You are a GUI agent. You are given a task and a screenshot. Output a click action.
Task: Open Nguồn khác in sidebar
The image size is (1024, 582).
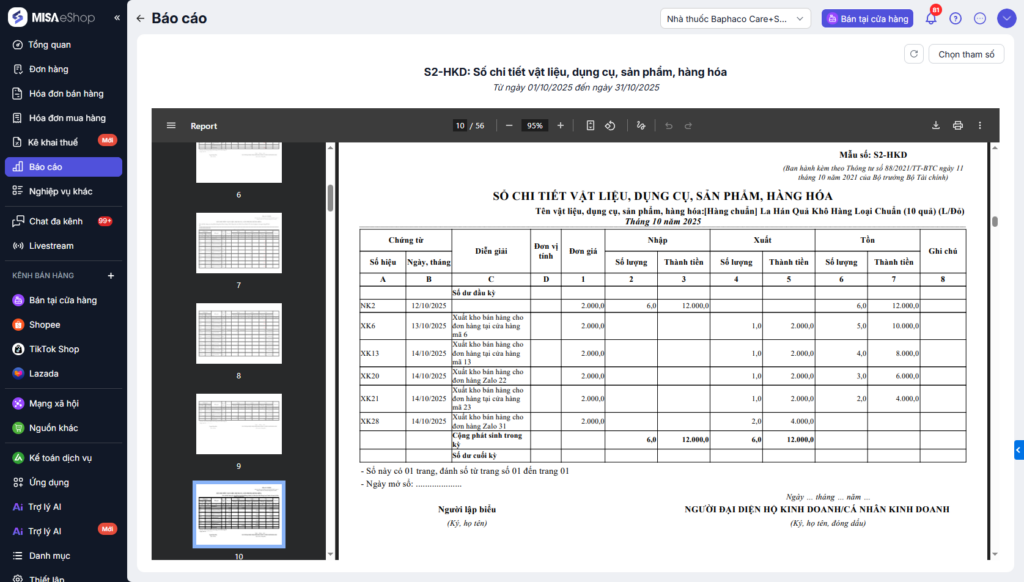63,428
